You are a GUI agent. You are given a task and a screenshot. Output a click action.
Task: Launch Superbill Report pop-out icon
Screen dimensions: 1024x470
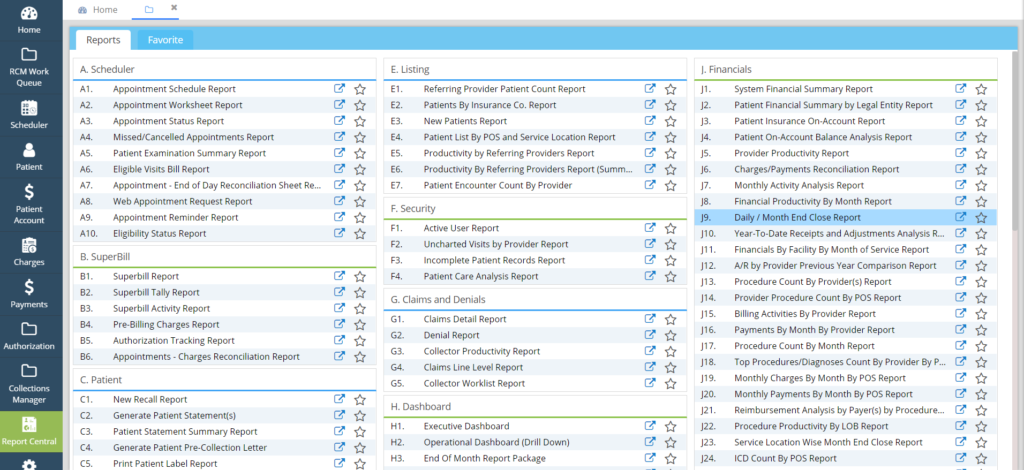(340, 276)
